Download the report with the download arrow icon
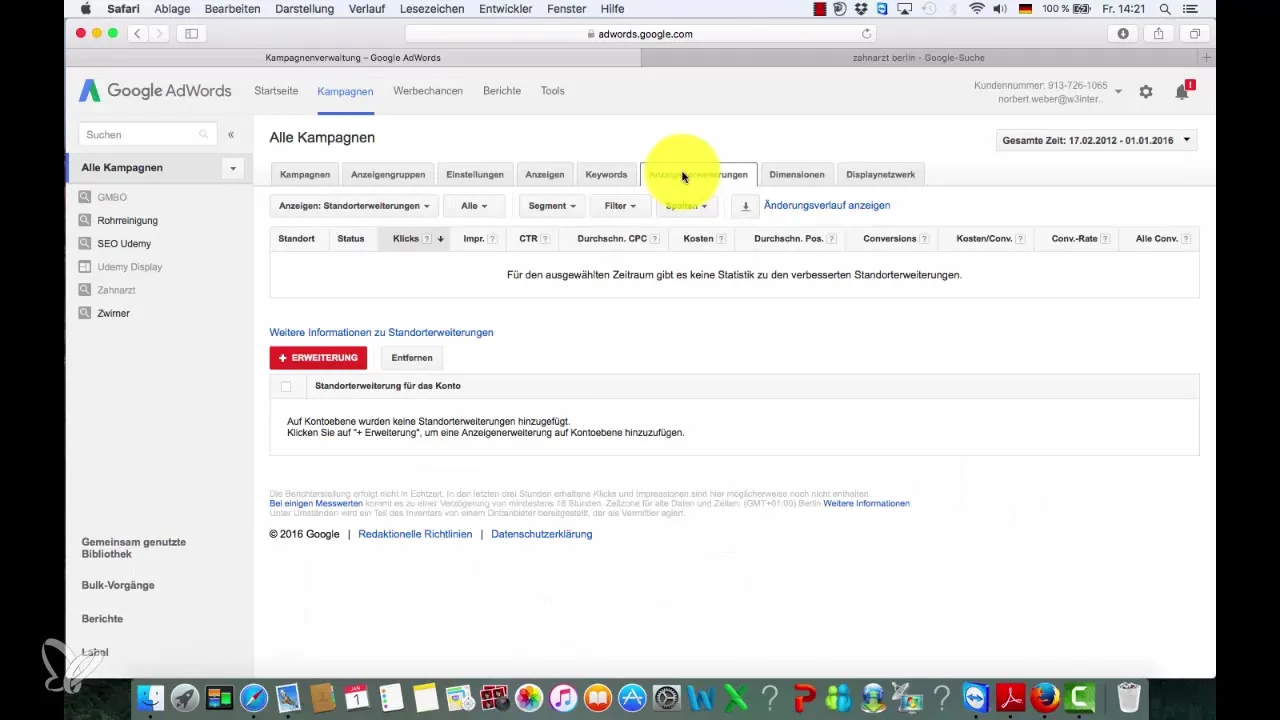 pos(745,206)
